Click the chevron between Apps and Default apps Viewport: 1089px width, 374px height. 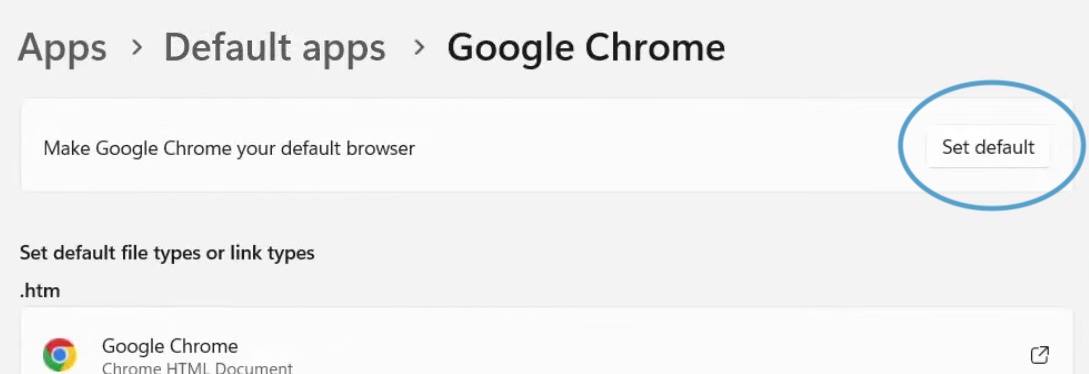click(x=136, y=47)
